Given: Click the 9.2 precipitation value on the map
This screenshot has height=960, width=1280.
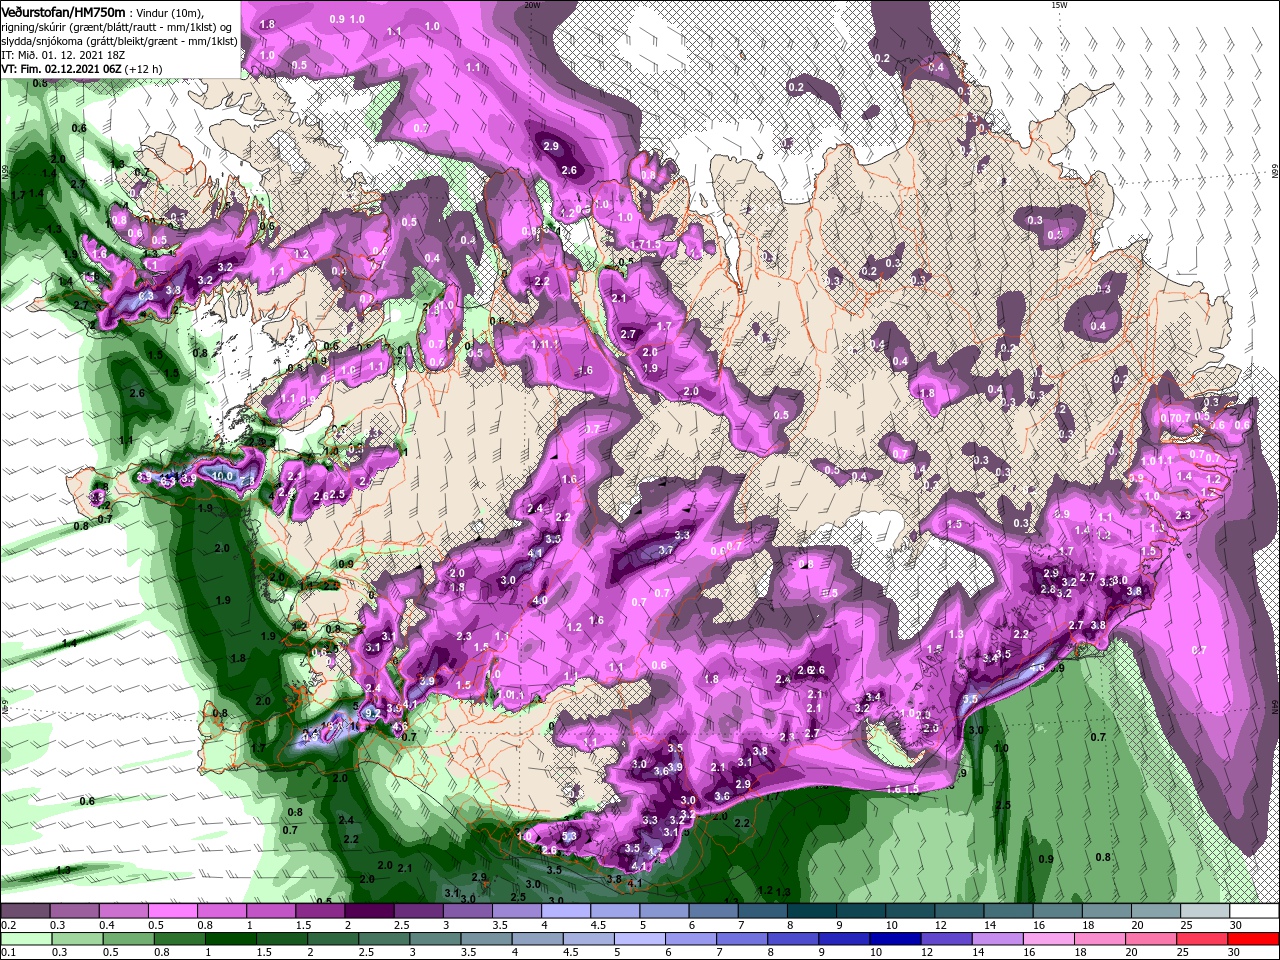Looking at the screenshot, I should 371,713.
